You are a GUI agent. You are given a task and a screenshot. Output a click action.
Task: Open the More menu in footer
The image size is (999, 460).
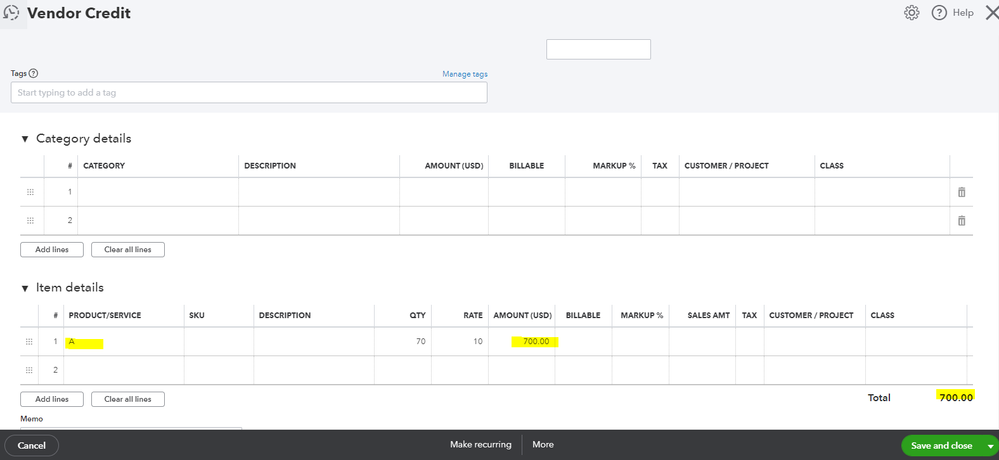pos(543,445)
